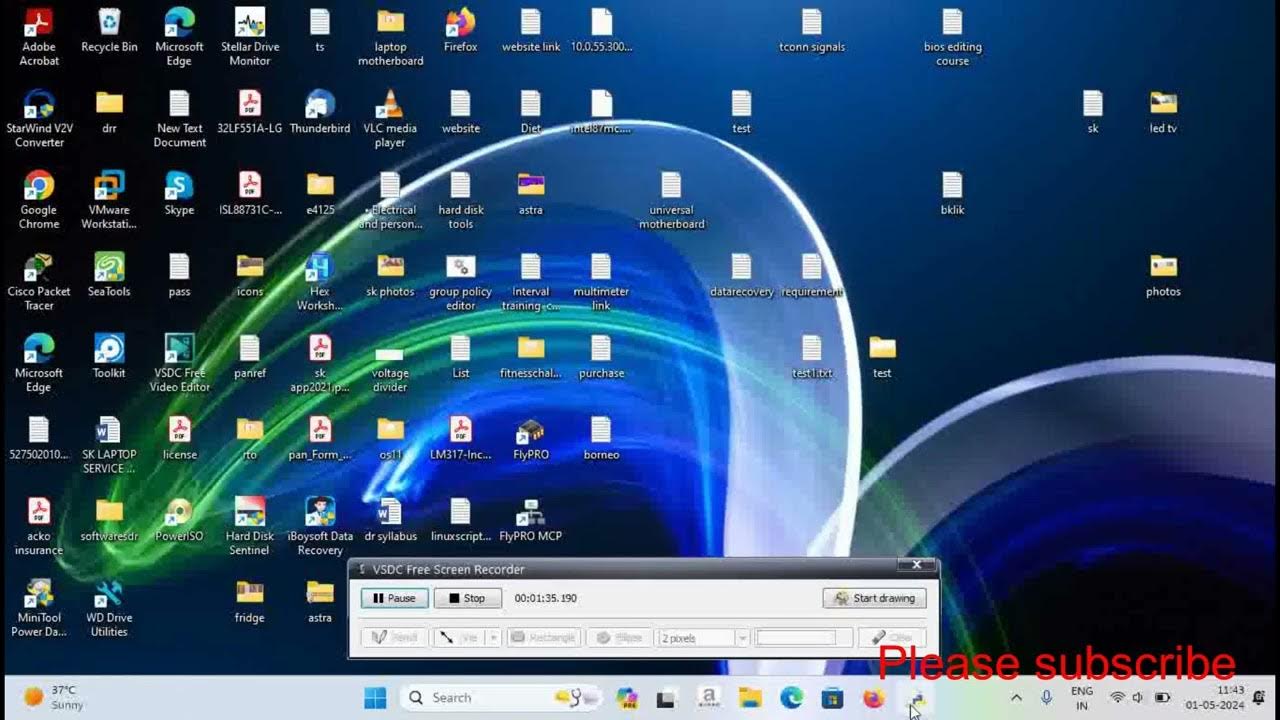The height and width of the screenshot is (720, 1280).
Task: Open Hard Disk Sentinel icon
Action: tap(249, 525)
